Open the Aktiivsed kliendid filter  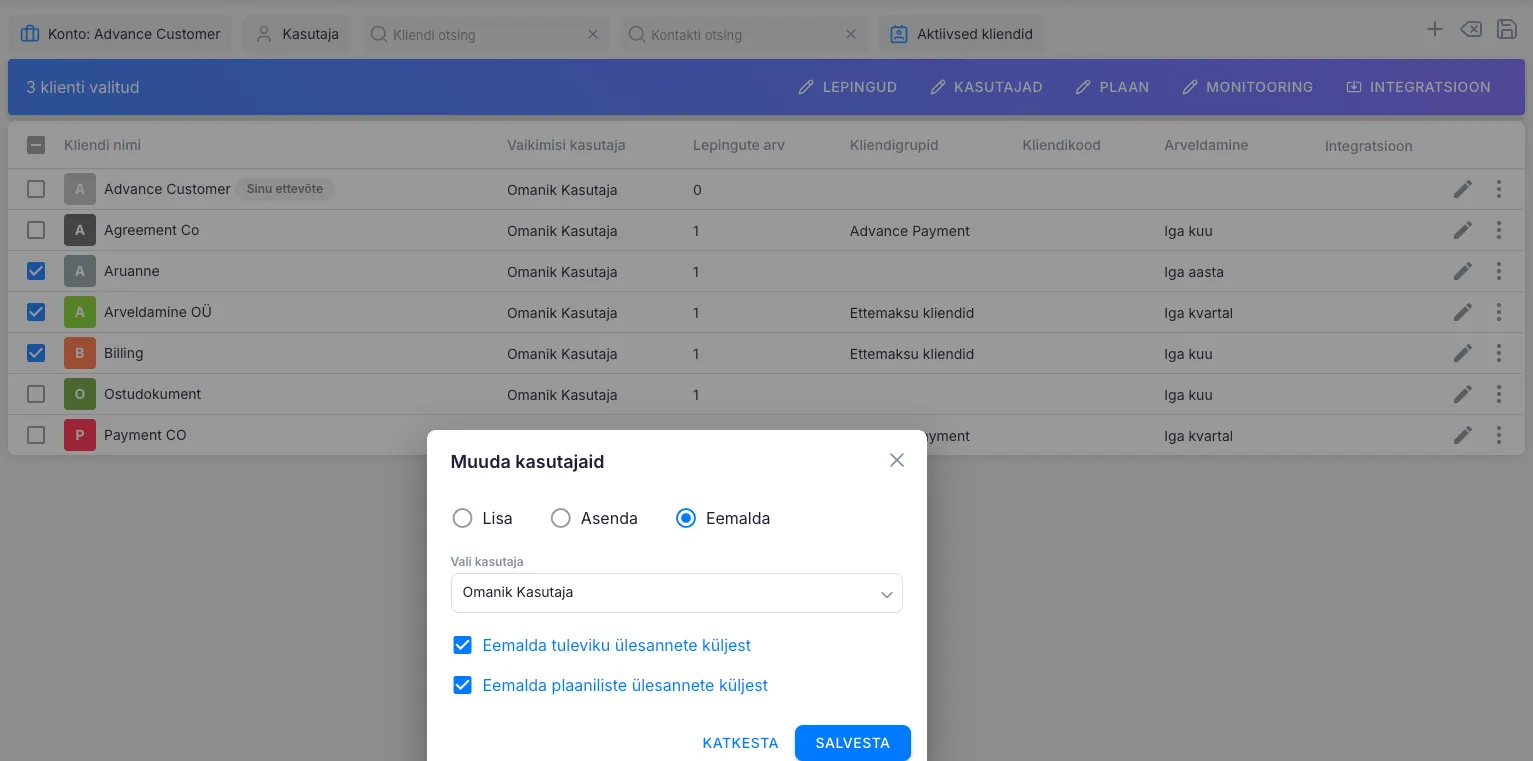coord(961,34)
